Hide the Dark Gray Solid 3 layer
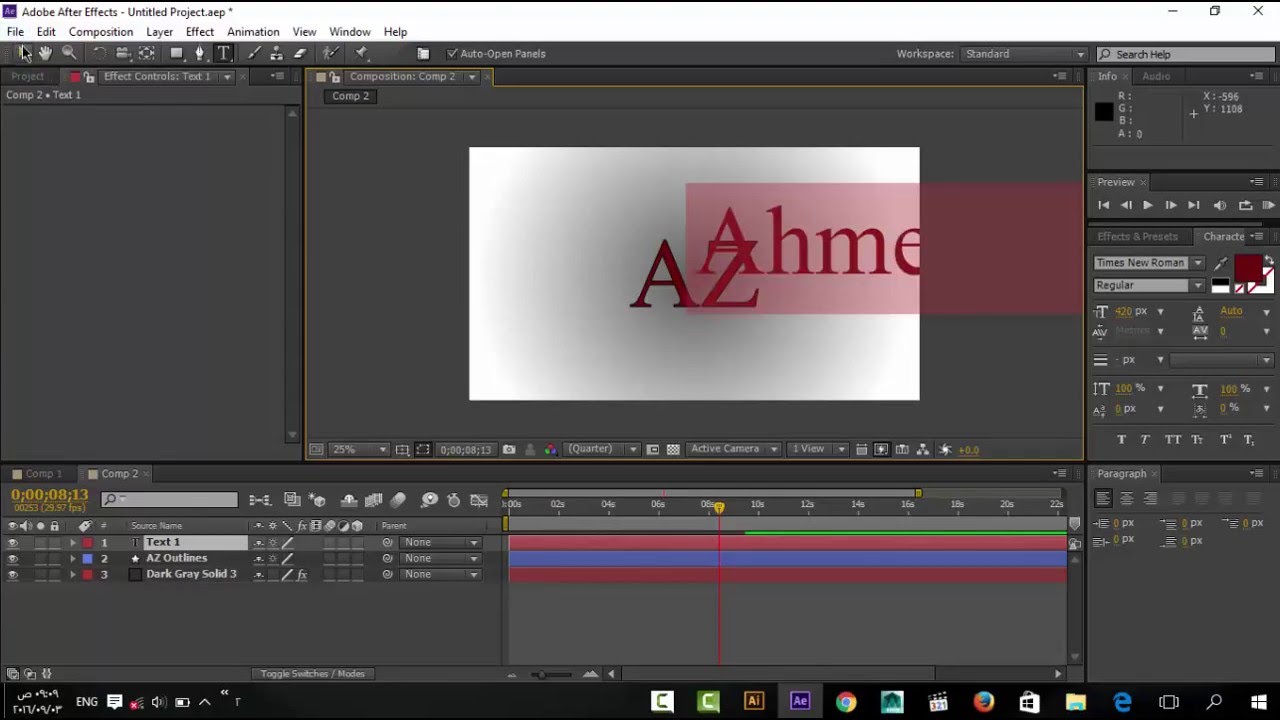 coord(12,575)
